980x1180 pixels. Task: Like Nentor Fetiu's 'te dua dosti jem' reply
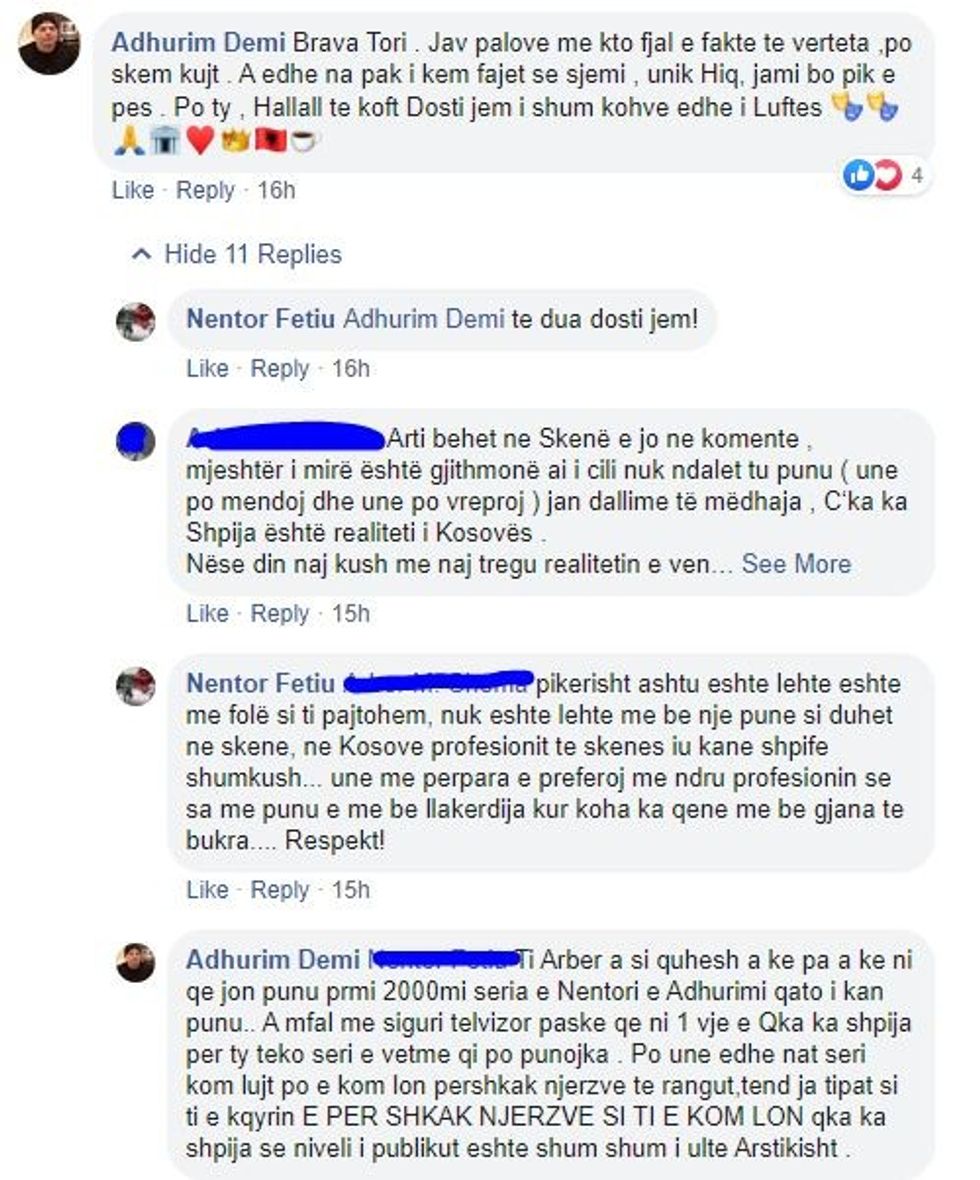click(x=207, y=368)
